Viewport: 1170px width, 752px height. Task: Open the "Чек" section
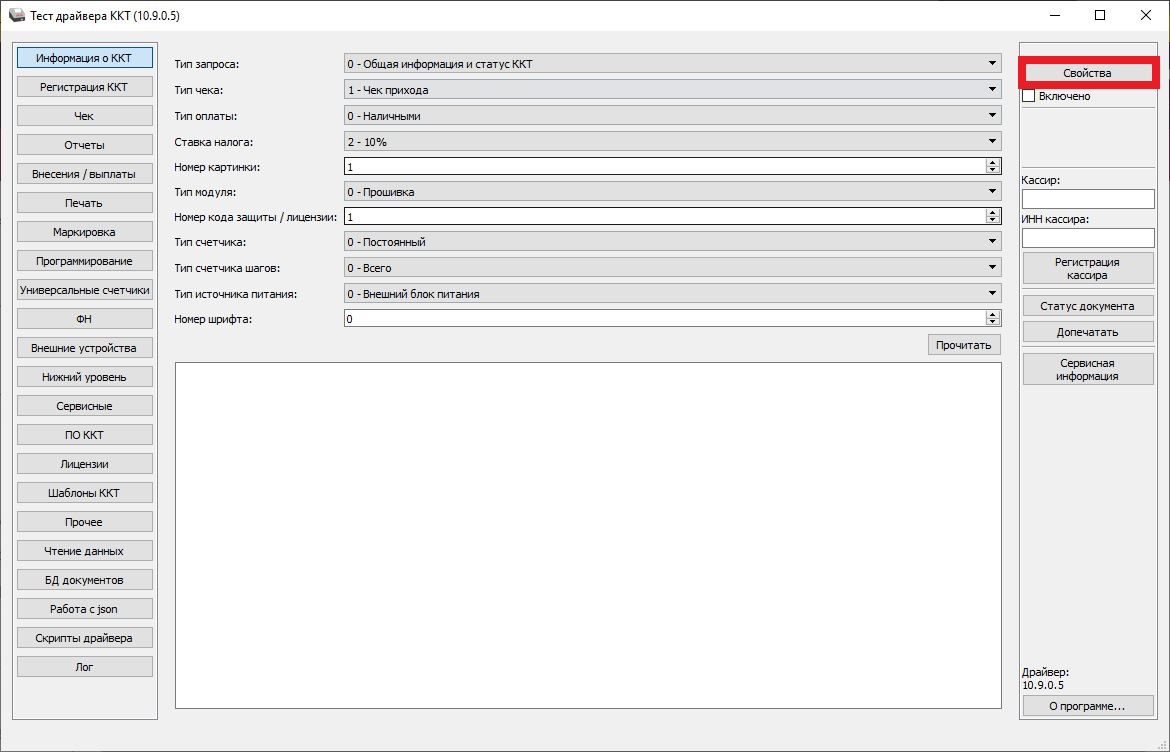(x=84, y=116)
